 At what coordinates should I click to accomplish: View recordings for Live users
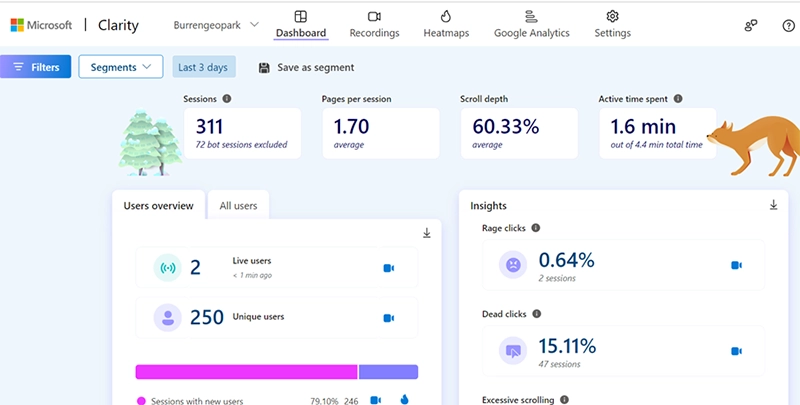pos(389,268)
